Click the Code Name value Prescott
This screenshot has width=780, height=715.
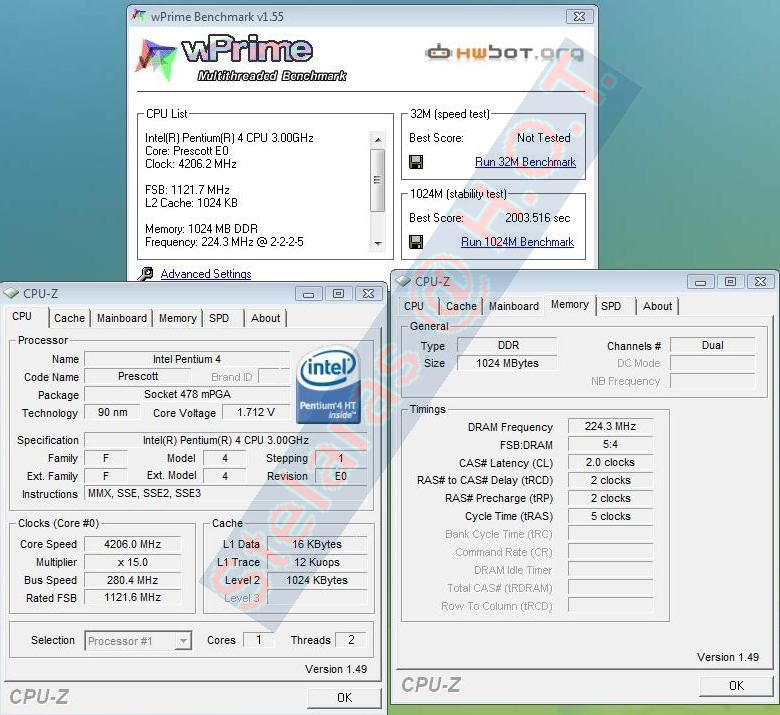pos(138,377)
